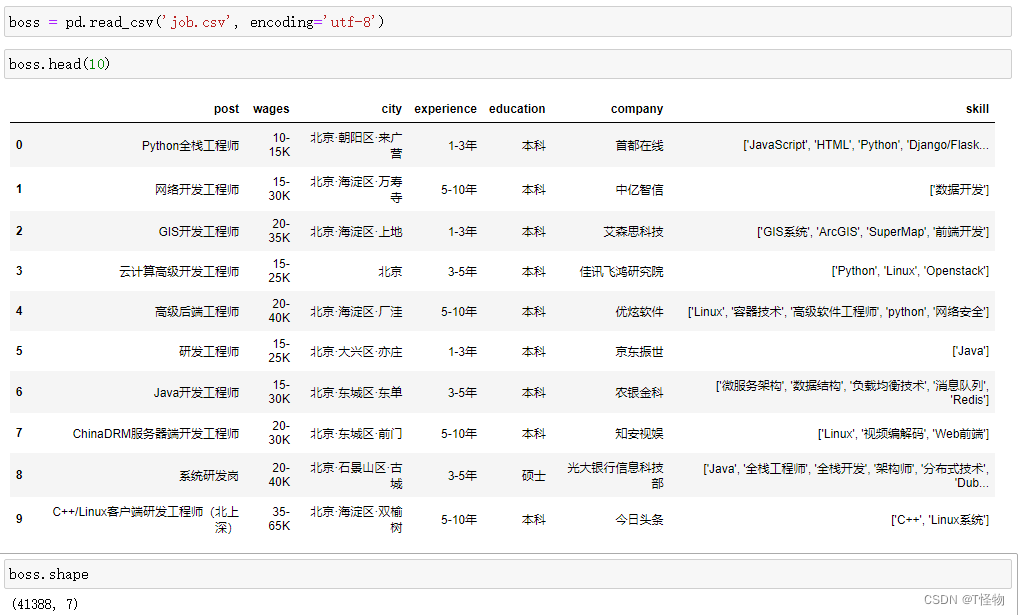Select the post cell '云计算高级开发工程师'
The width and height of the screenshot is (1019, 615).
[x=179, y=272]
